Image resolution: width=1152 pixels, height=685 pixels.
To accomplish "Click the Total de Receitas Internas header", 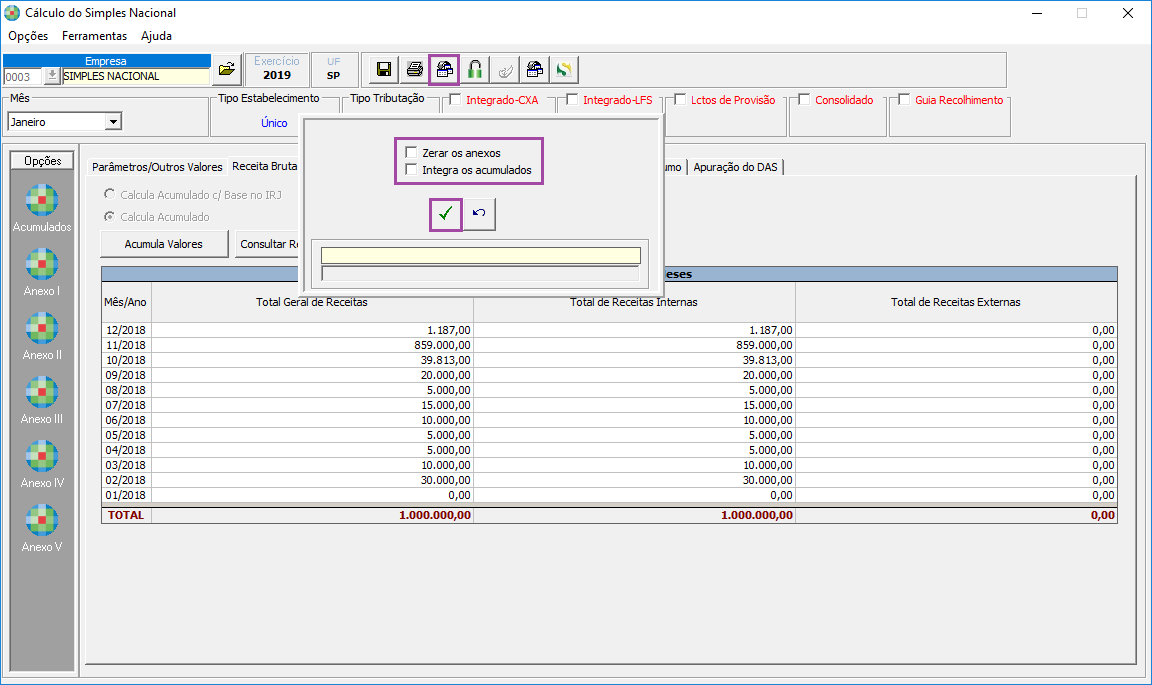I will click(x=634, y=302).
